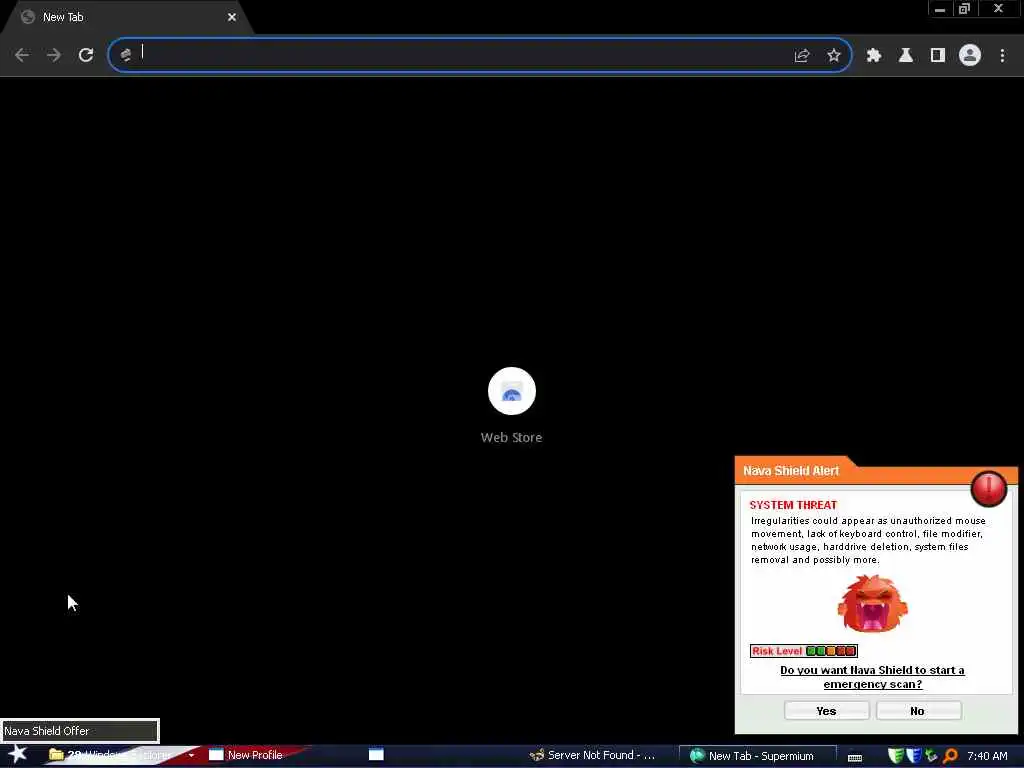Open the Extensions puzzle-piece menu
1024x768 pixels.
(x=874, y=56)
